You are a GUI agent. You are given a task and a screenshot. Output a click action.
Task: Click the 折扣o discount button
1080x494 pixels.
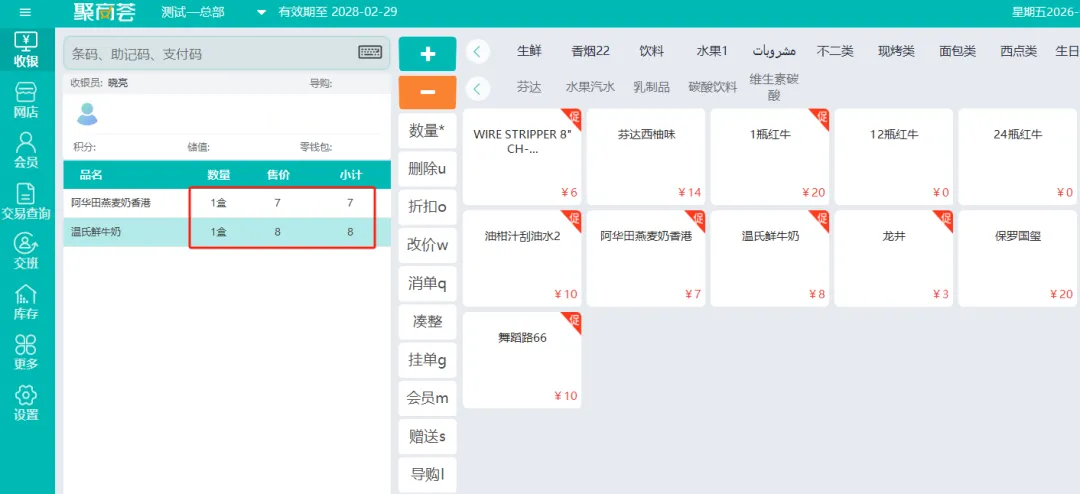pyautogui.click(x=428, y=207)
